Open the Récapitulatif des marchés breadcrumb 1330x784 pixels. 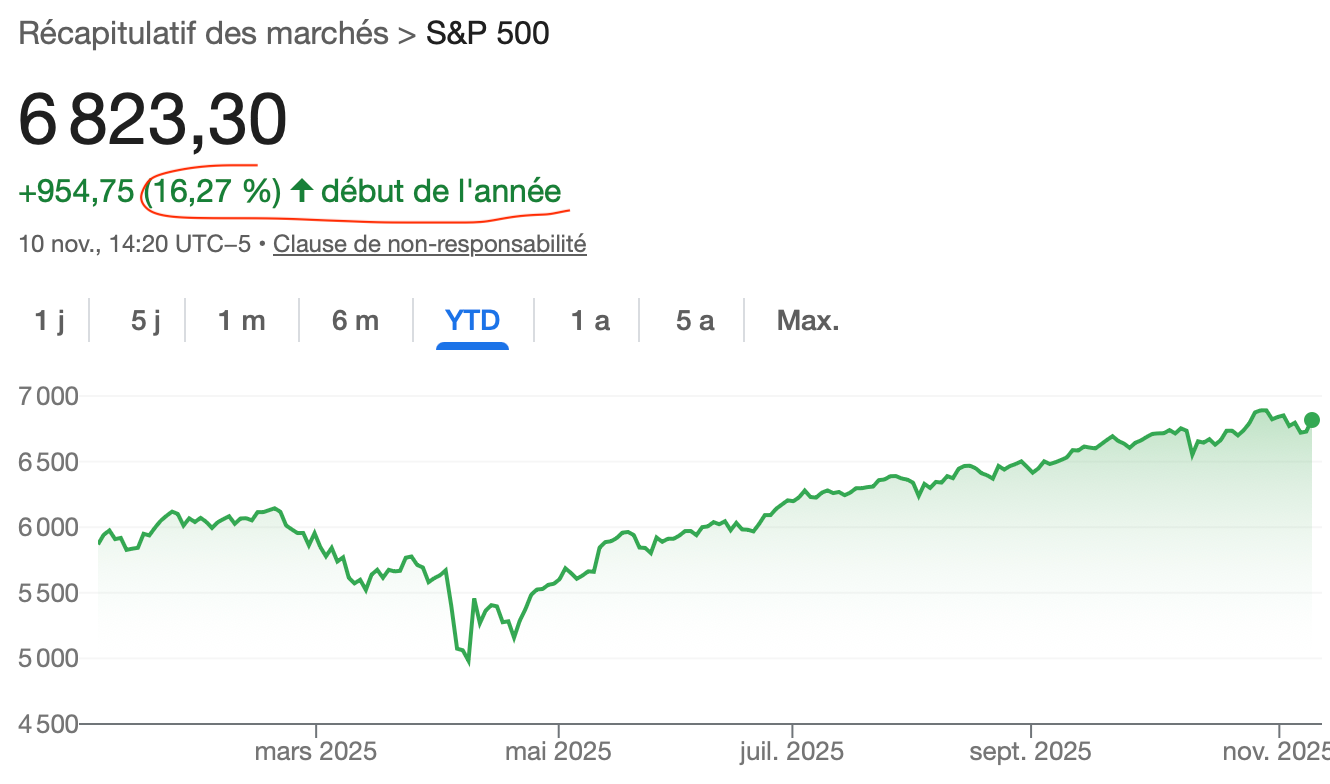point(203,34)
